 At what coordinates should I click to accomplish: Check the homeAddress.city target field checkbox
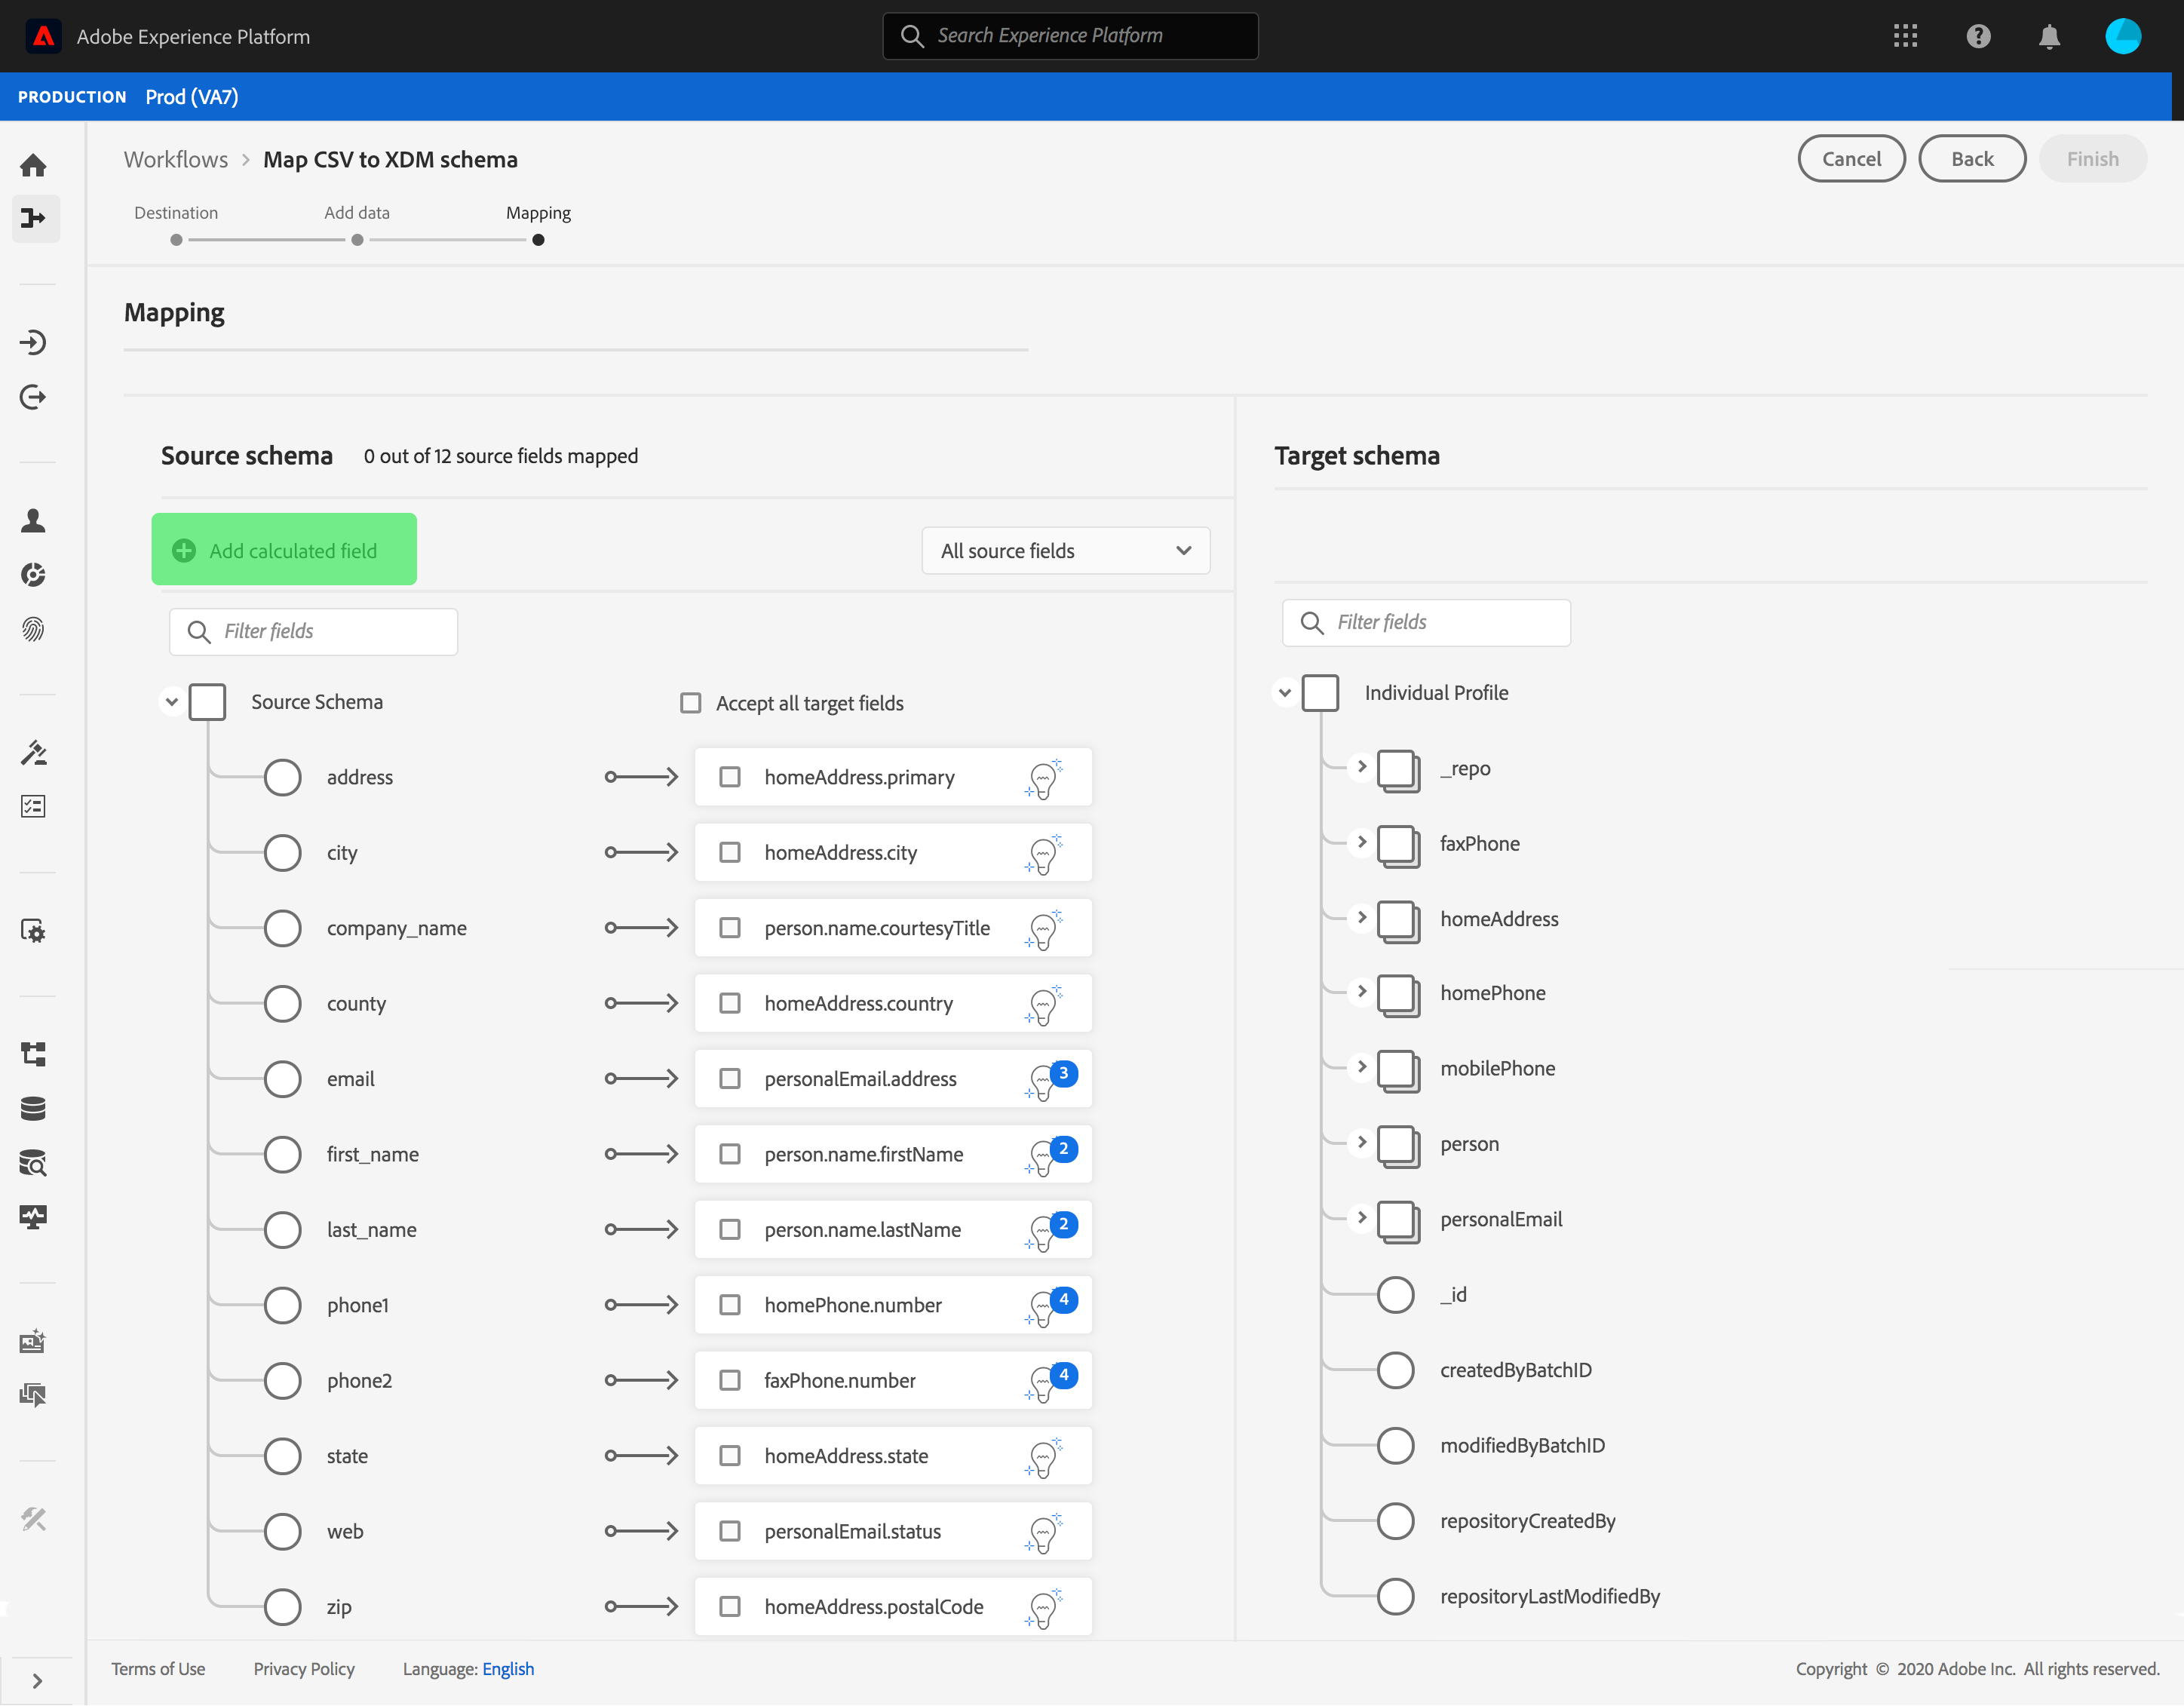(730, 853)
